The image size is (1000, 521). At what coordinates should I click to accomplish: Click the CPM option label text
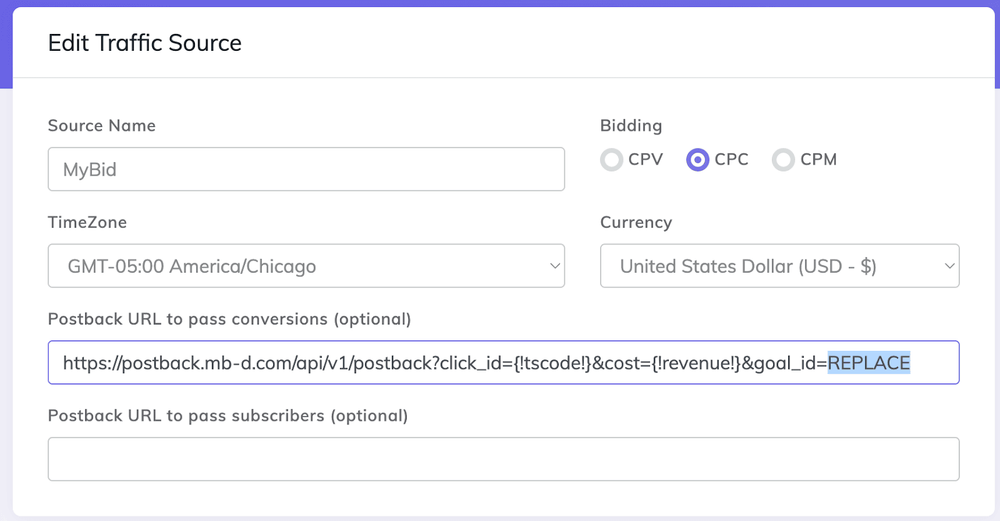pos(818,160)
